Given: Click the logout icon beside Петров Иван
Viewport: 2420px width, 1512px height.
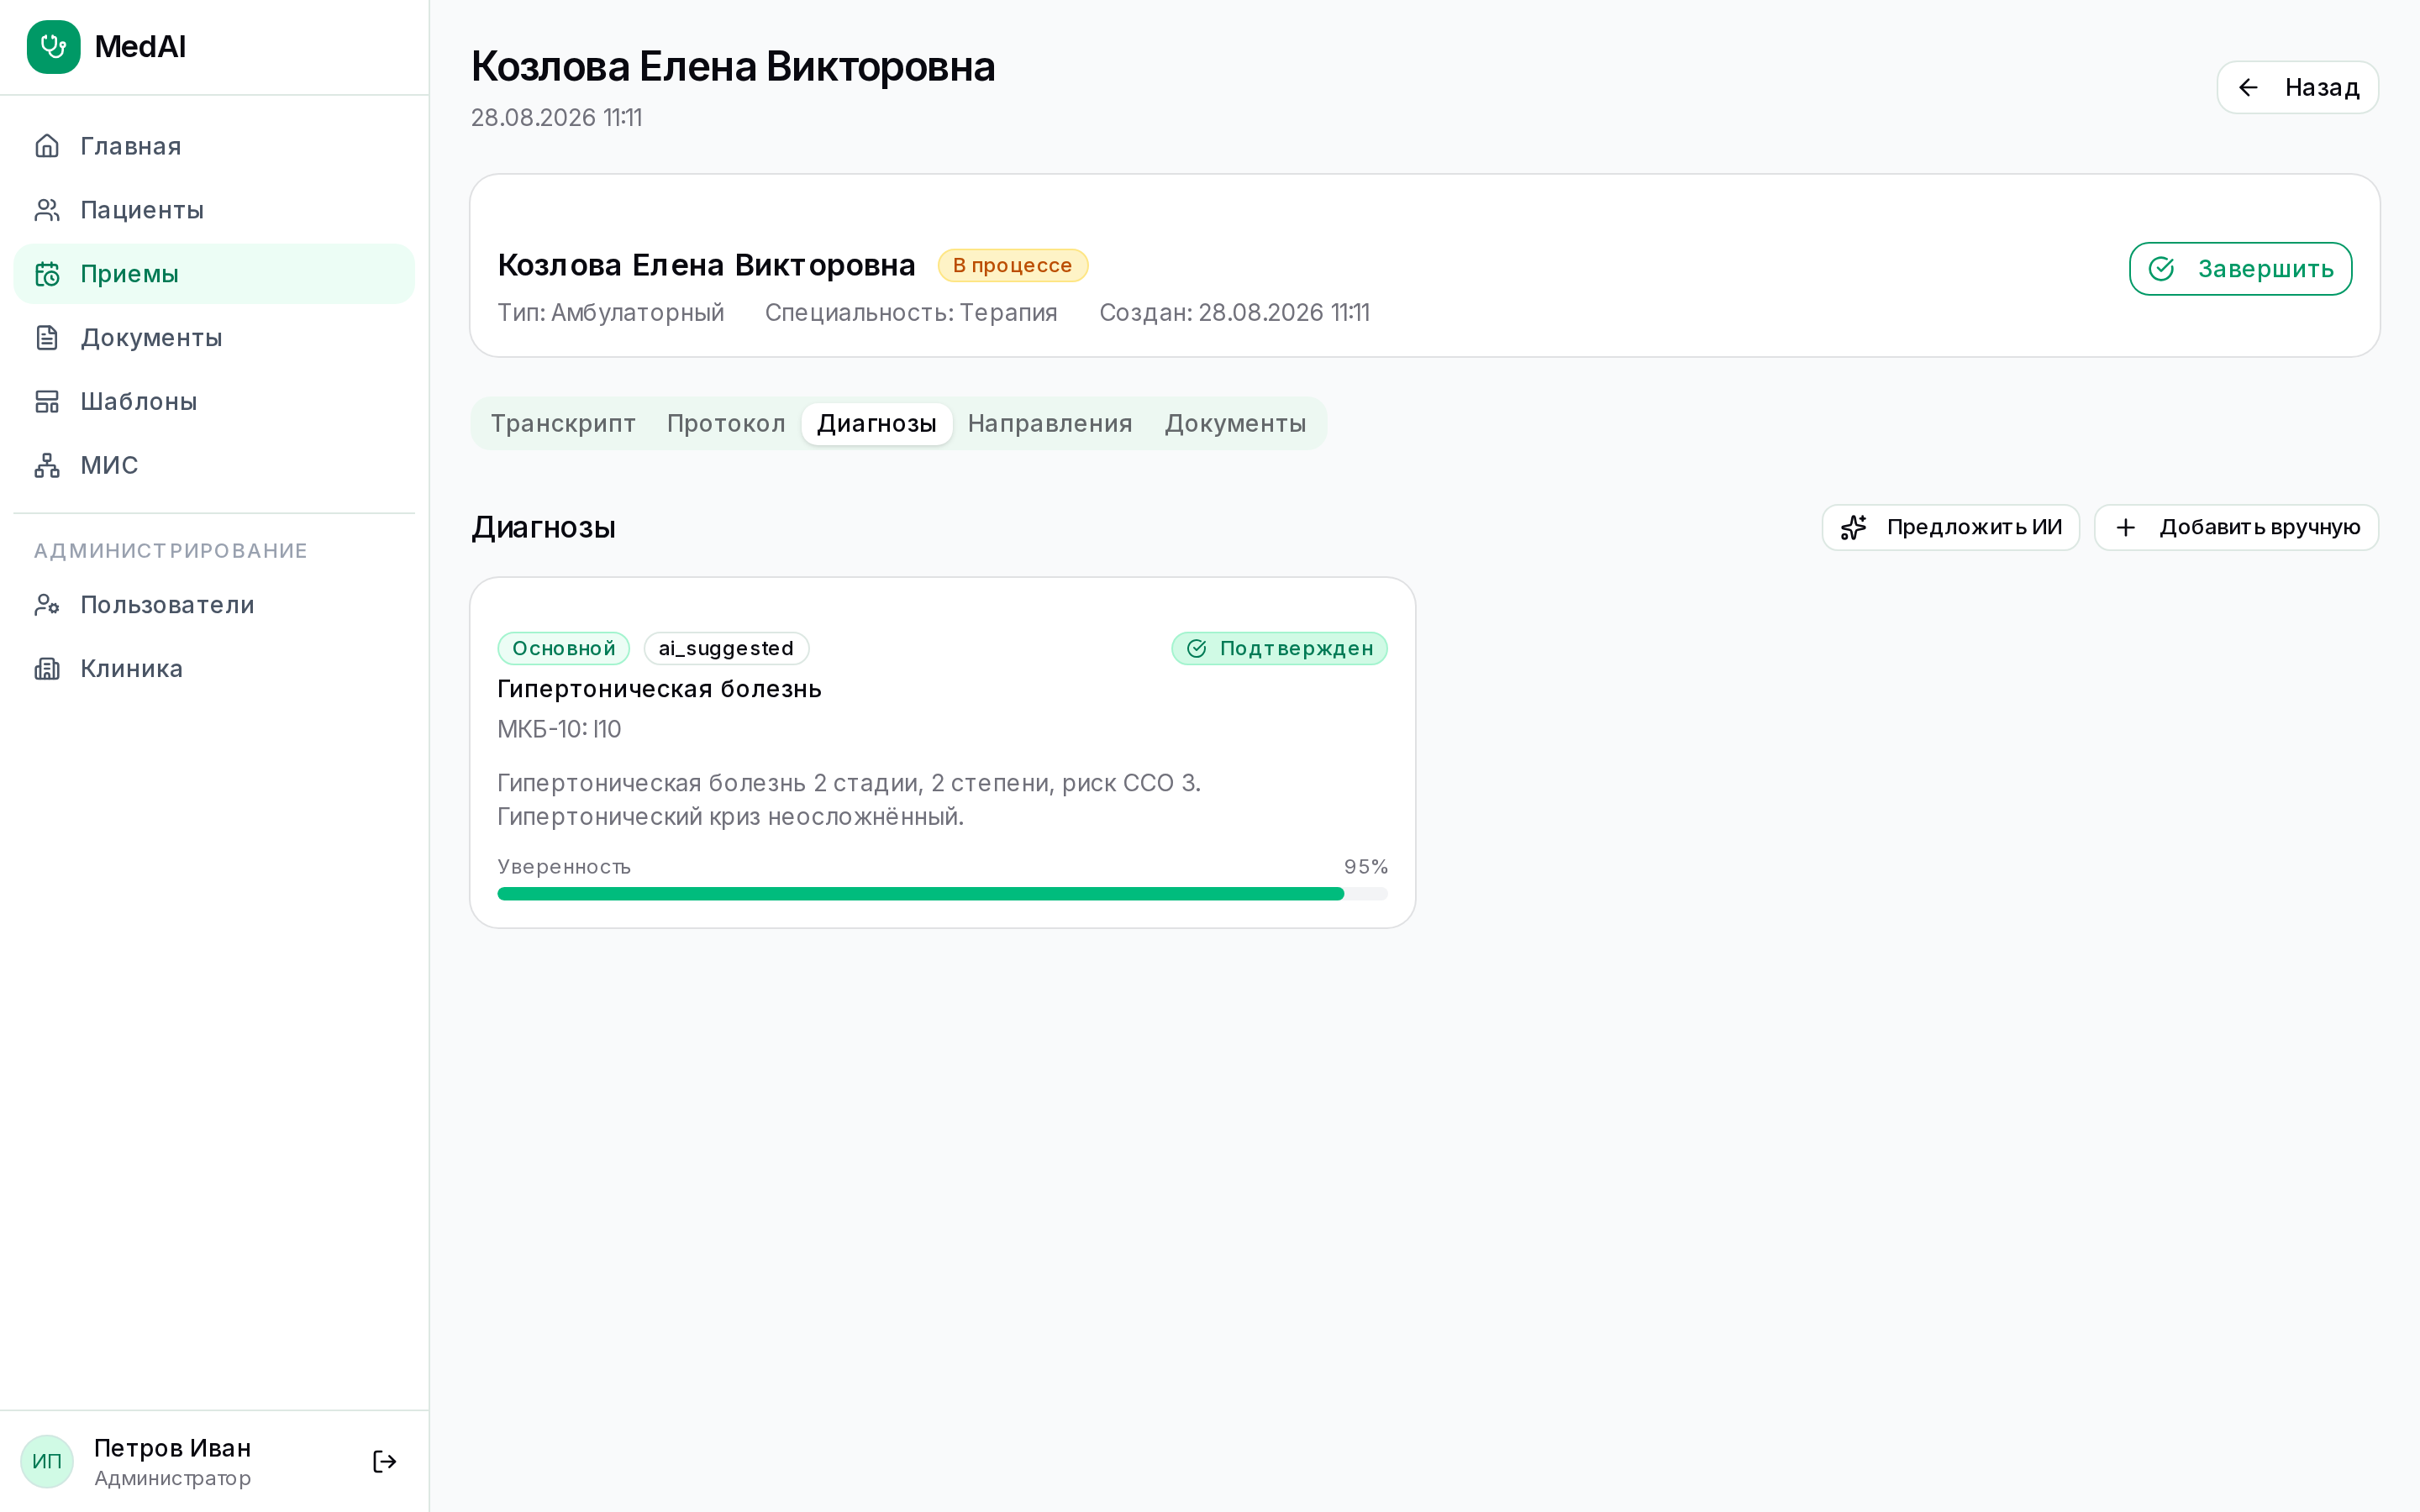Looking at the screenshot, I should point(384,1462).
